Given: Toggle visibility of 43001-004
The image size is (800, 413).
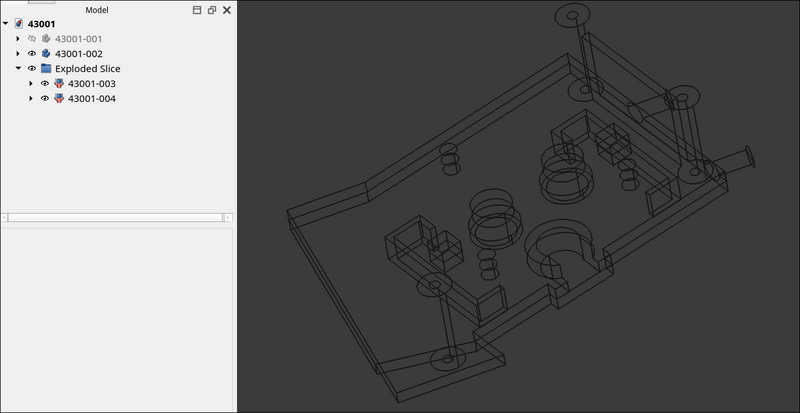Looking at the screenshot, I should pos(45,99).
